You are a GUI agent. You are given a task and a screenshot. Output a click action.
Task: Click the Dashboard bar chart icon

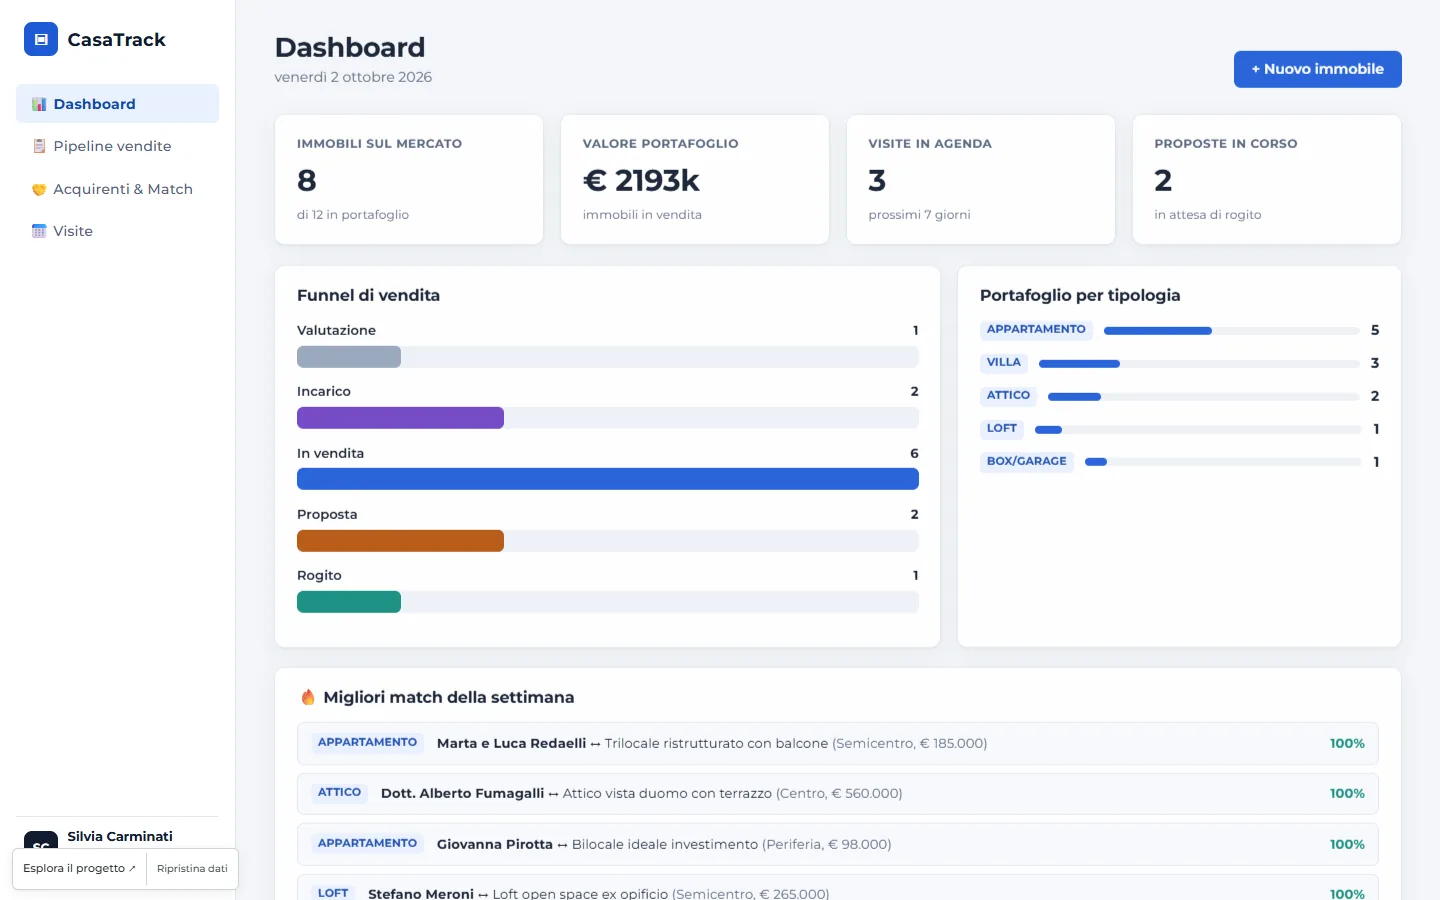tap(39, 104)
